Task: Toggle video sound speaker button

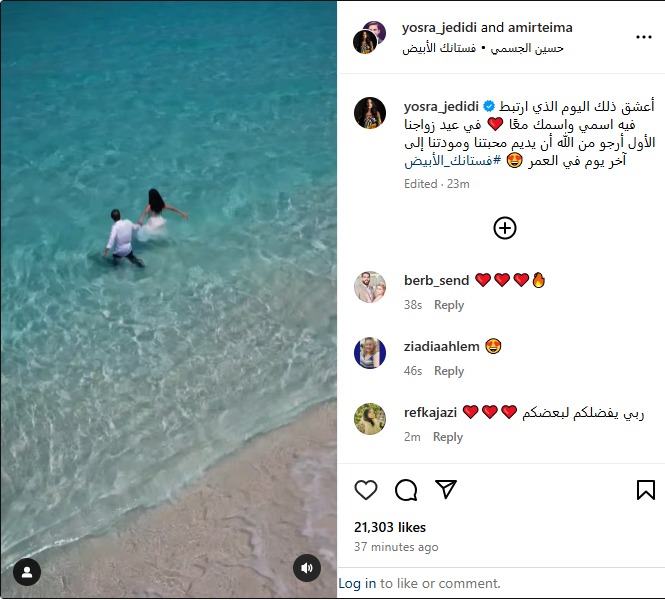Action: [307, 568]
